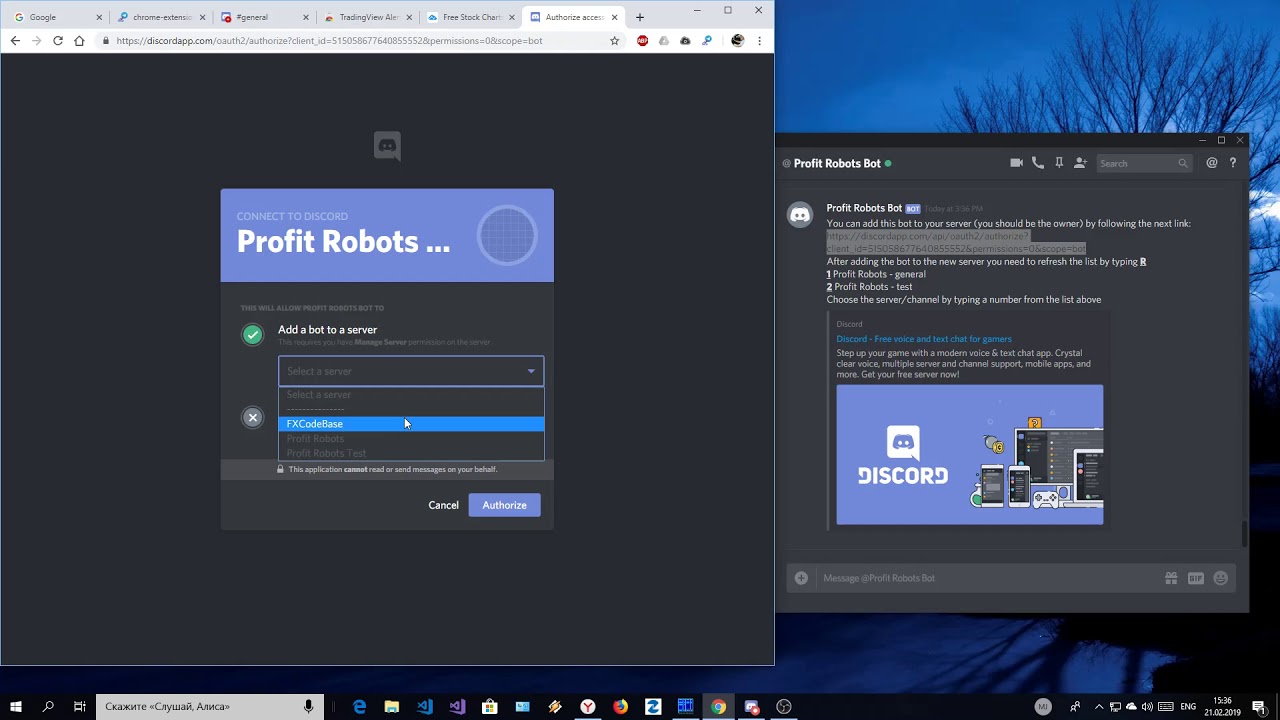Choose Profit Robots in server list

click(x=411, y=439)
